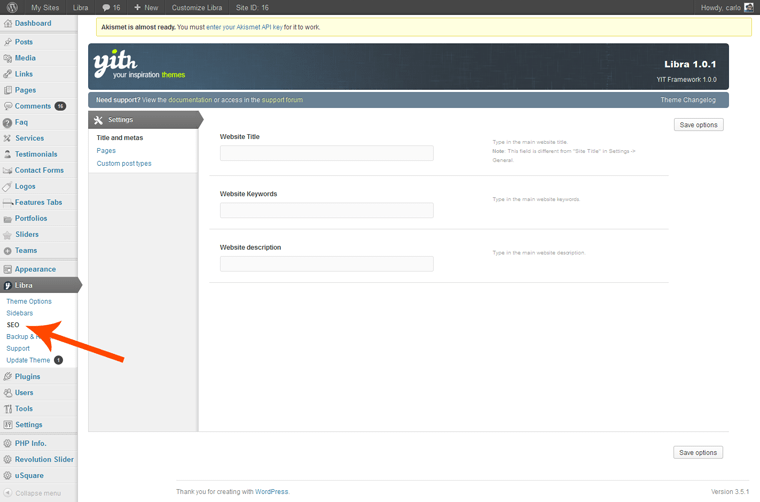Click the Sliders star icon
The image size is (760, 502).
(7, 235)
